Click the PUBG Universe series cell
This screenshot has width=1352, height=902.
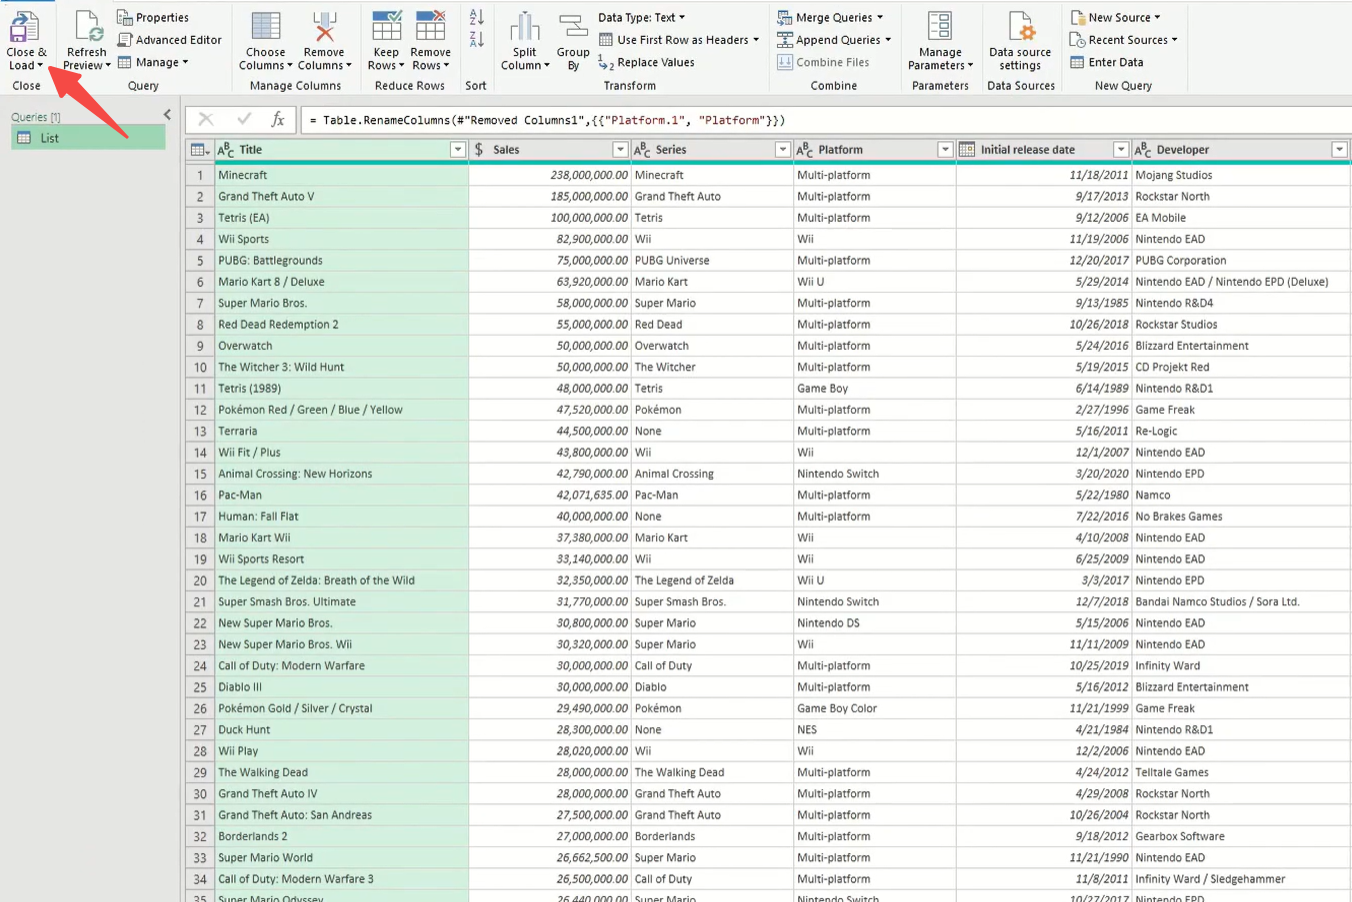pos(712,260)
